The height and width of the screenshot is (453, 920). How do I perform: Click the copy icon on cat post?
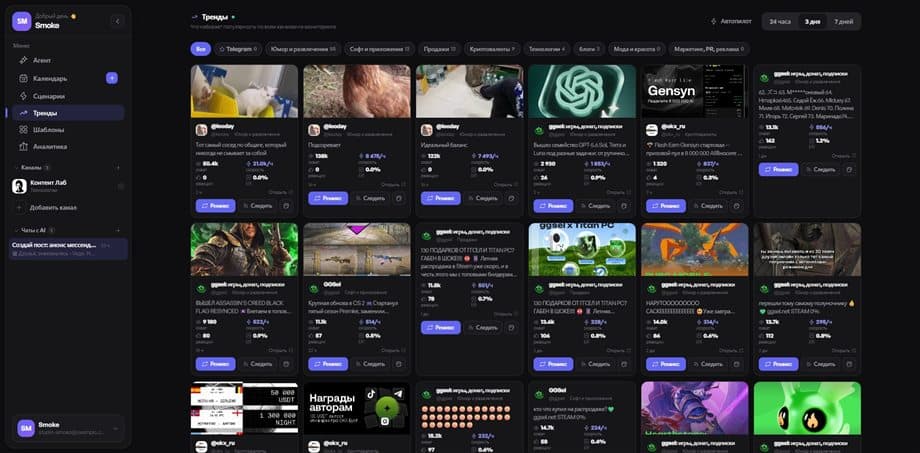coord(286,206)
